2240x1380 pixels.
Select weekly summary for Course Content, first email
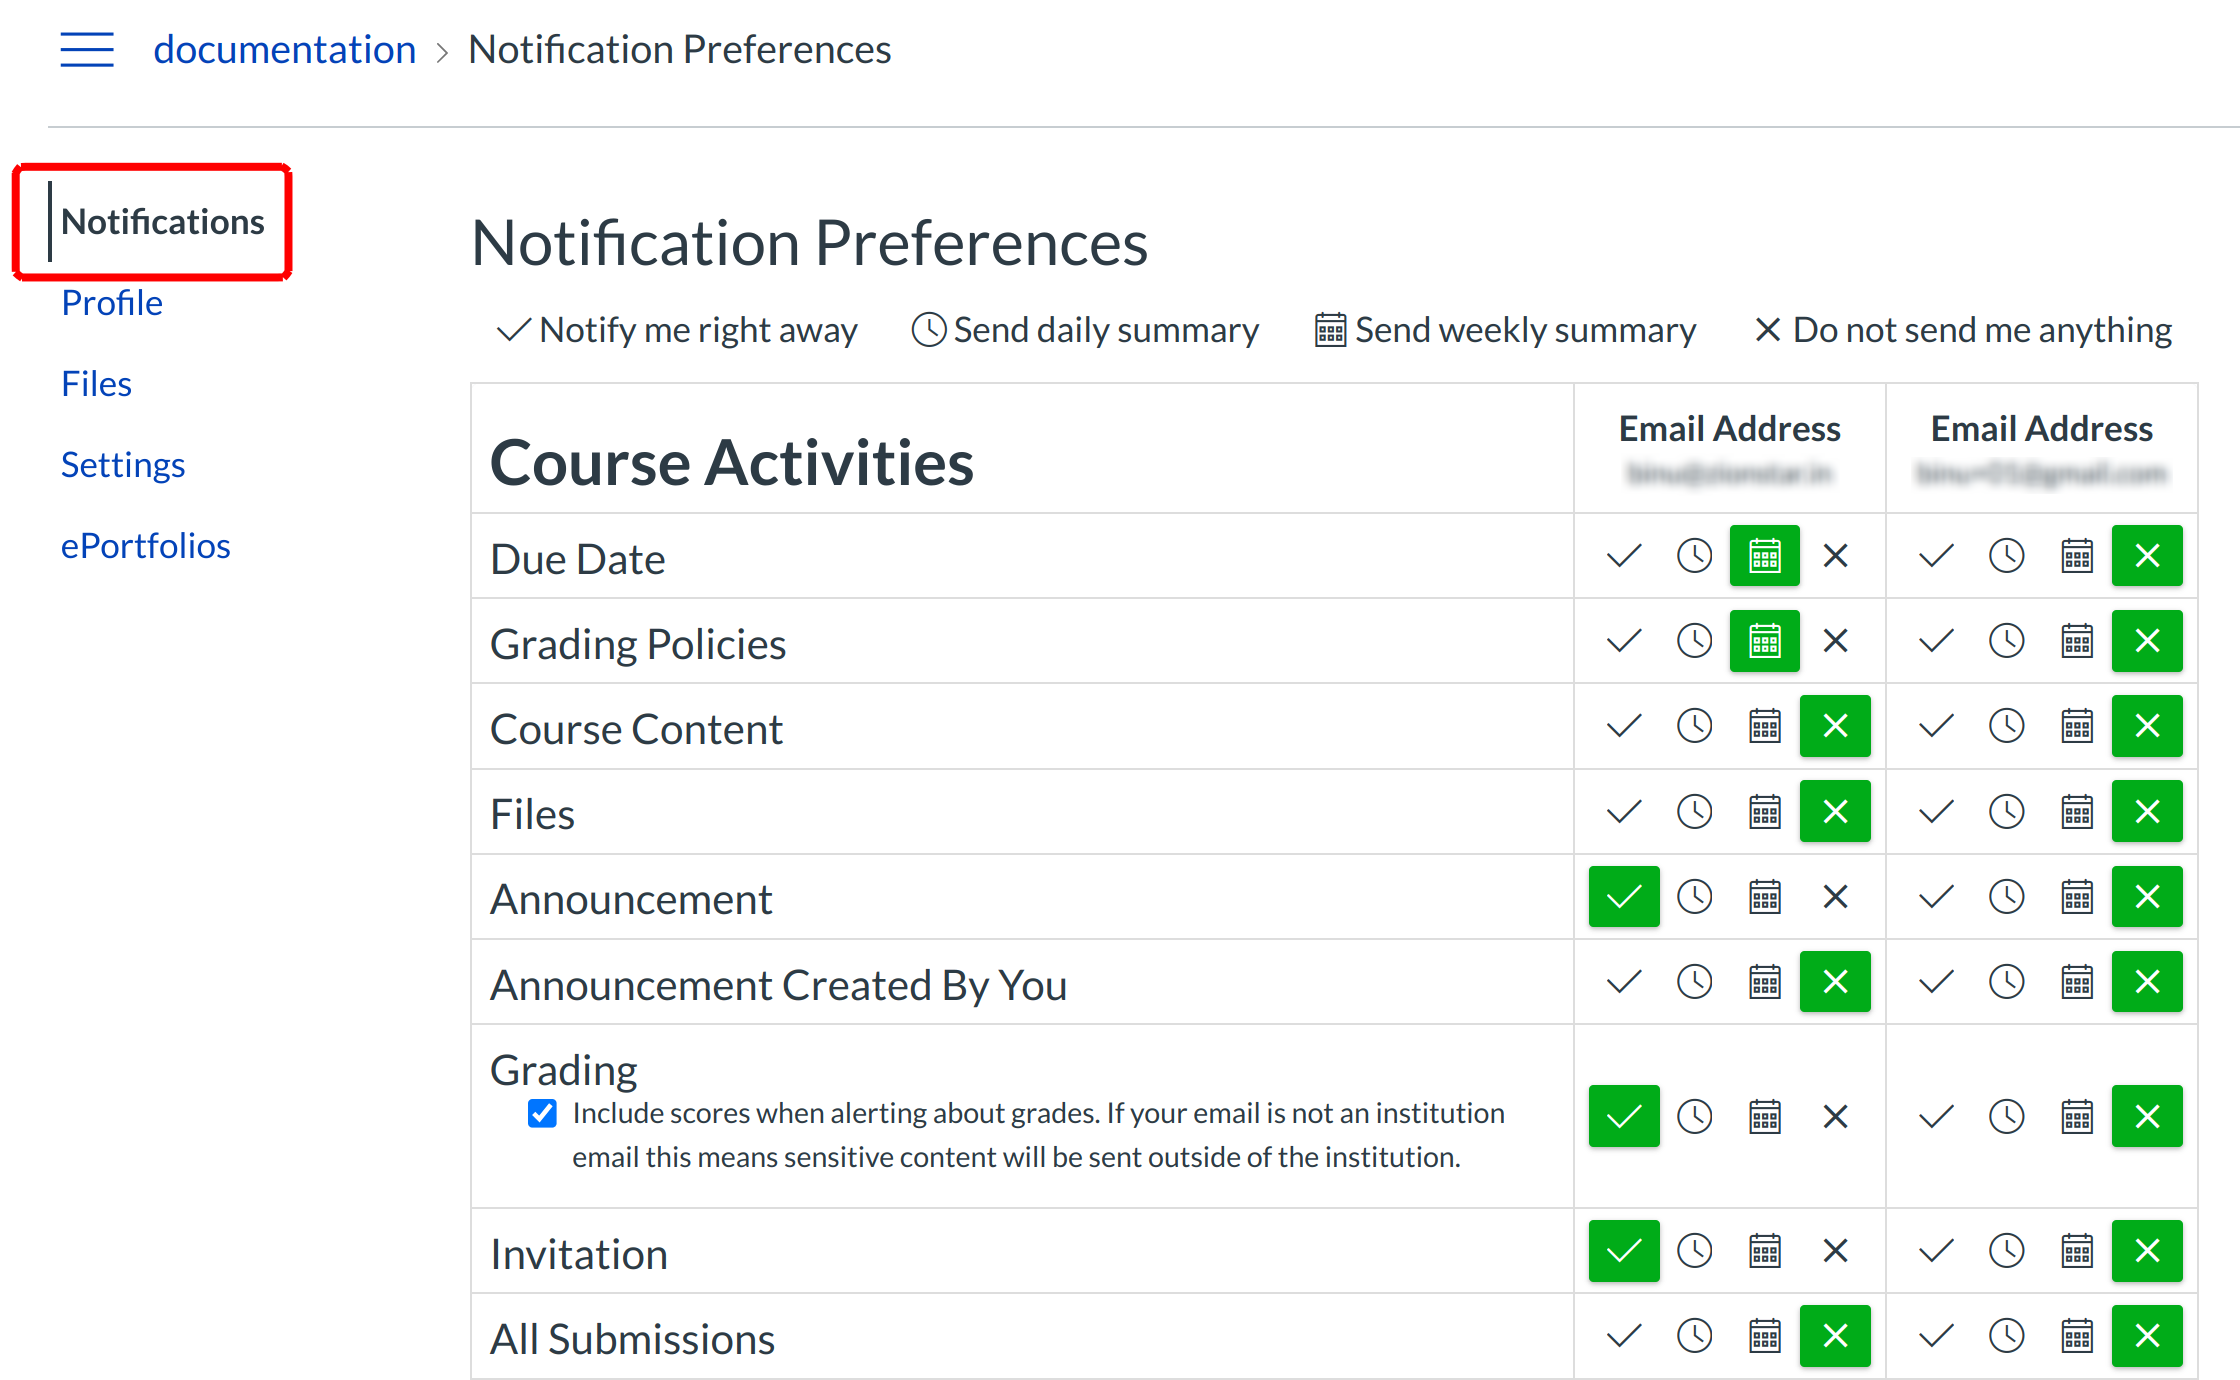point(1764,726)
